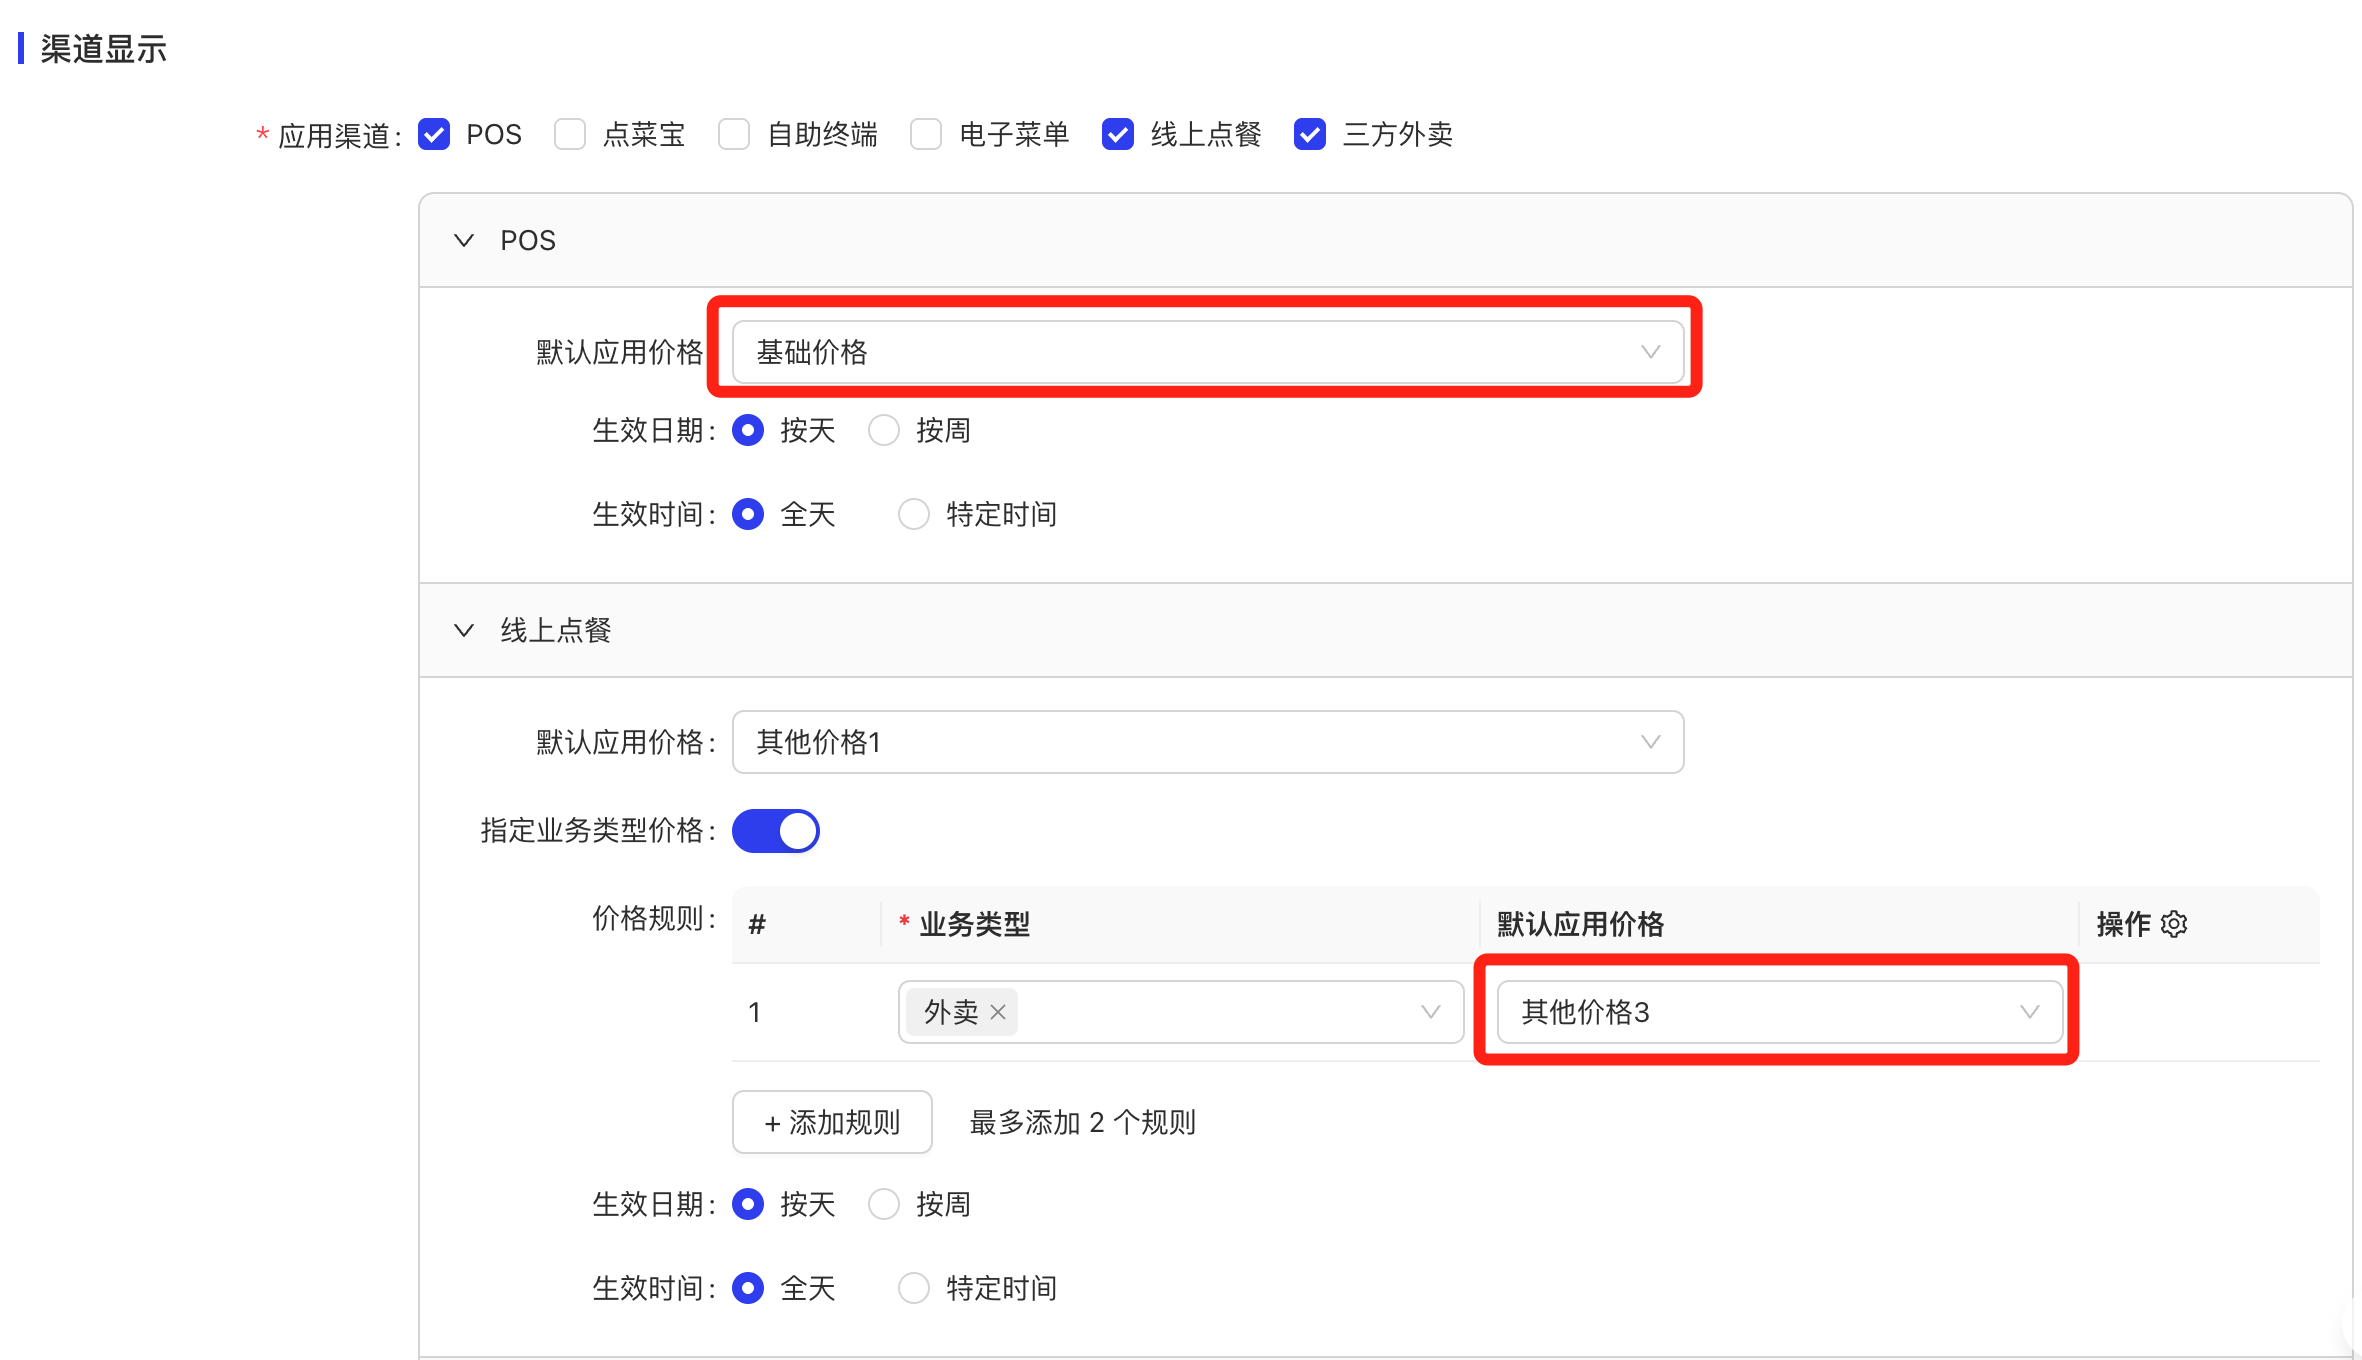Click the gear icon beside 操作 column

click(x=2174, y=924)
